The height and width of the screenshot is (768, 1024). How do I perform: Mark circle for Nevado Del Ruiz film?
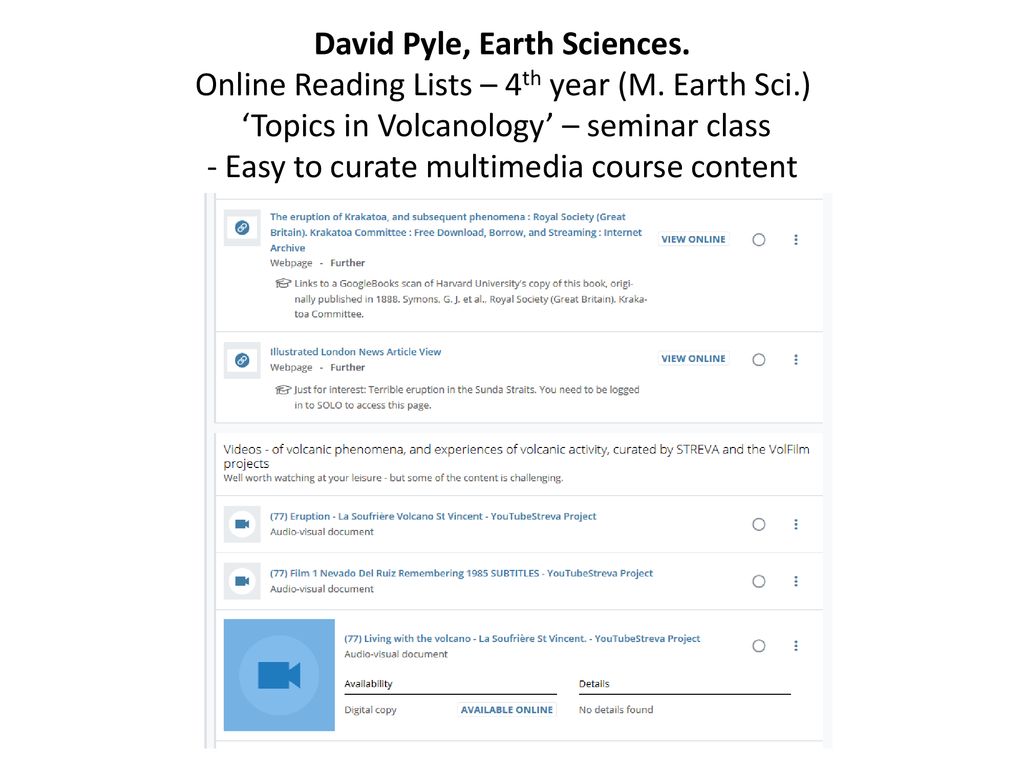tap(759, 581)
